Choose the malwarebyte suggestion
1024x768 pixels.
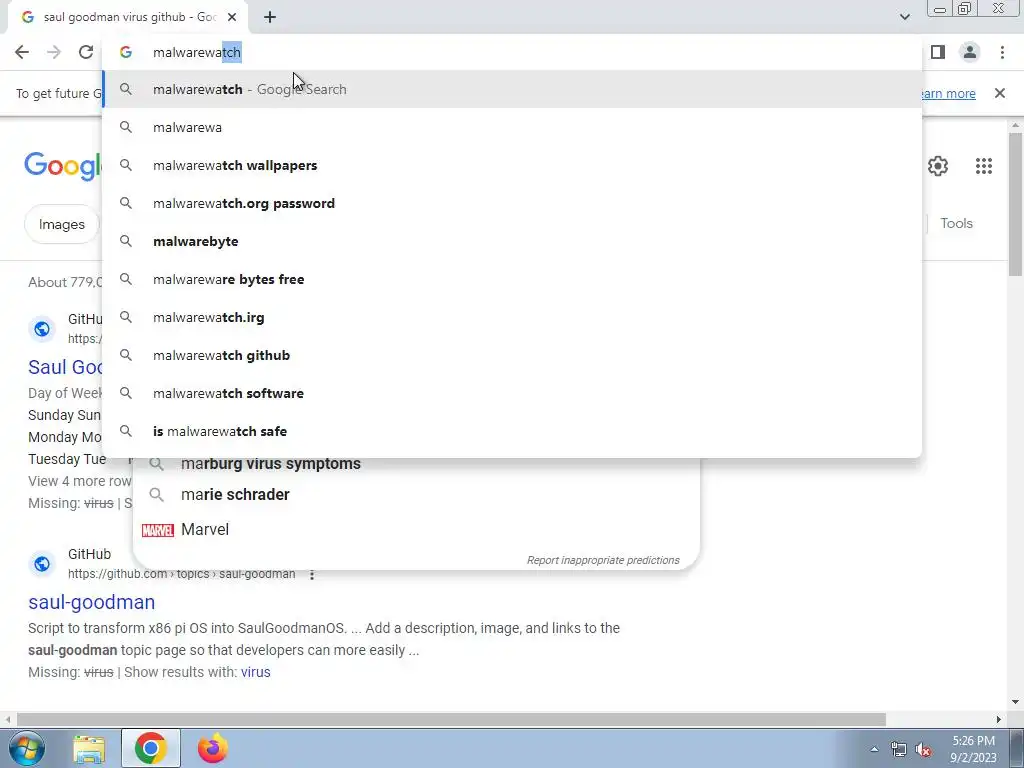click(x=512, y=241)
